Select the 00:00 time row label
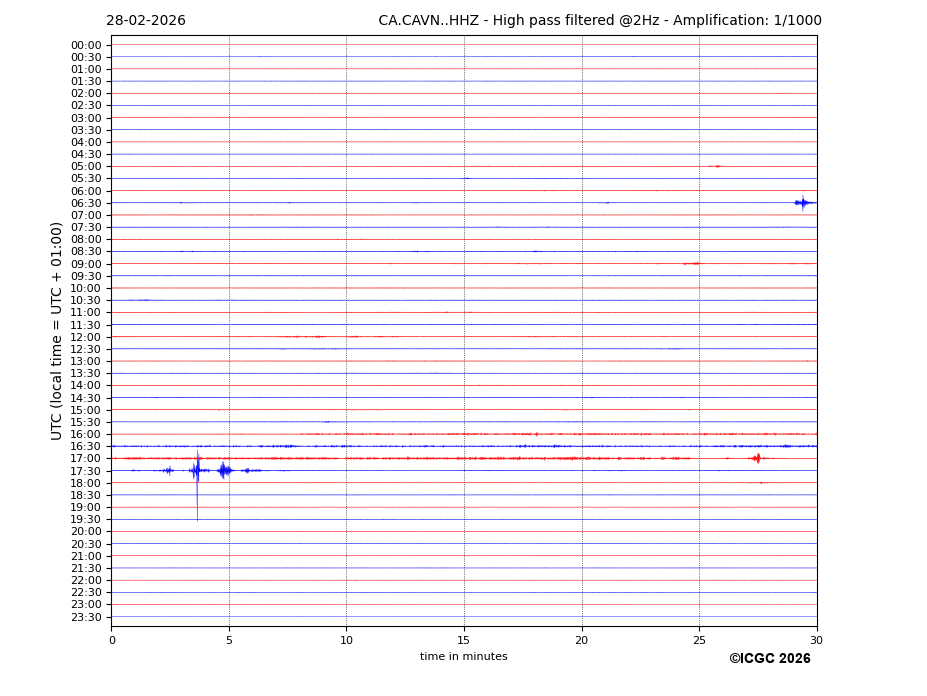927x696 pixels. 86,45
